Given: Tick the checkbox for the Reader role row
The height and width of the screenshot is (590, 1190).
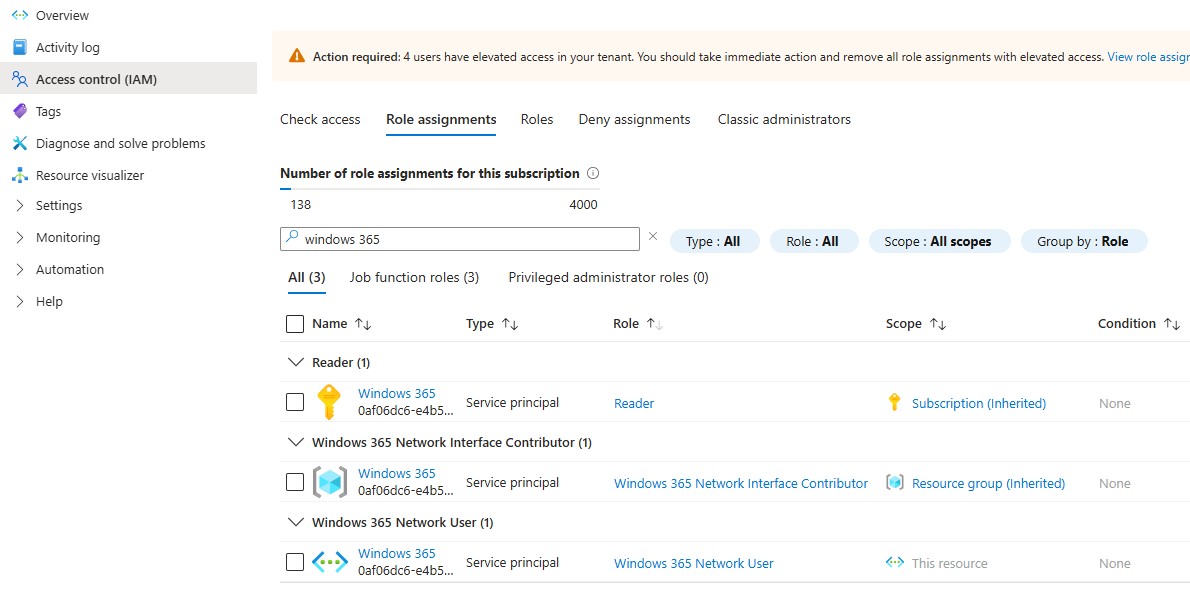Looking at the screenshot, I should [295, 402].
